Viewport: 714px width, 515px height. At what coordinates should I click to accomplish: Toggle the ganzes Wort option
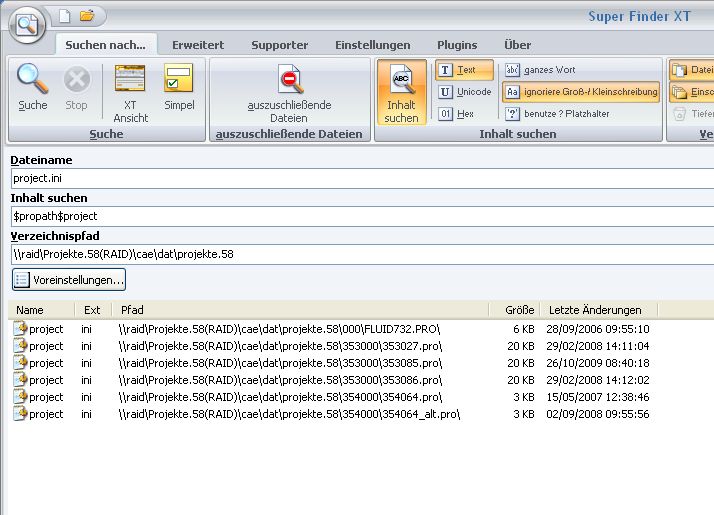(540, 70)
